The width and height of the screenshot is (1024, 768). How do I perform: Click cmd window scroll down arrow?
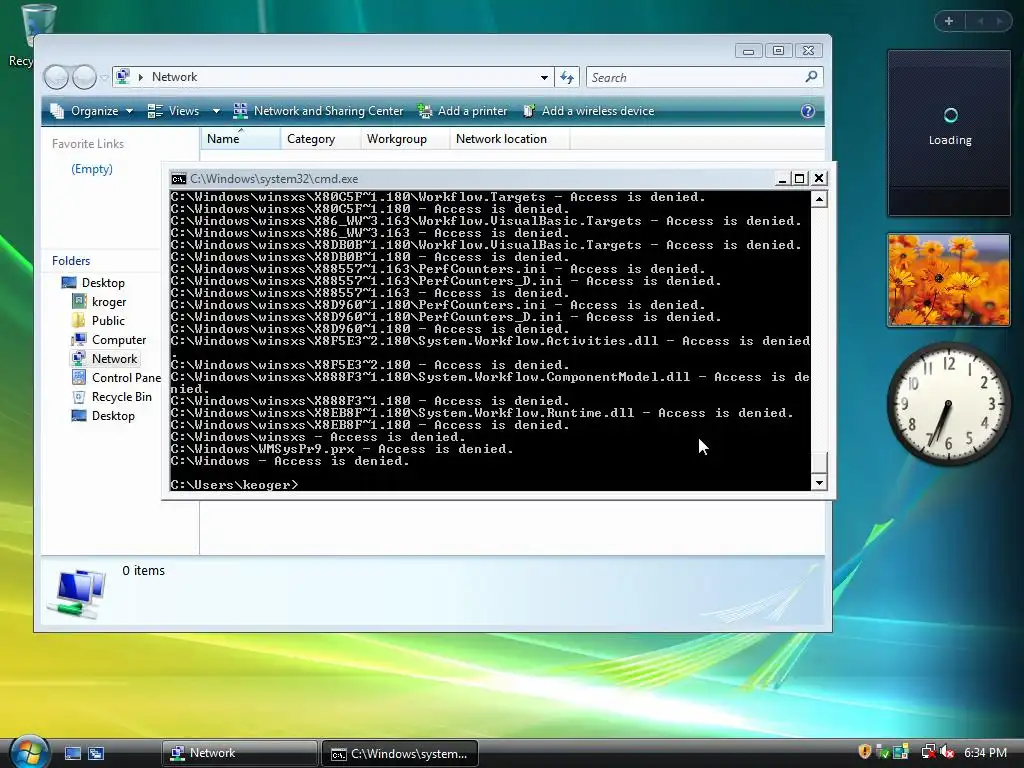819,483
